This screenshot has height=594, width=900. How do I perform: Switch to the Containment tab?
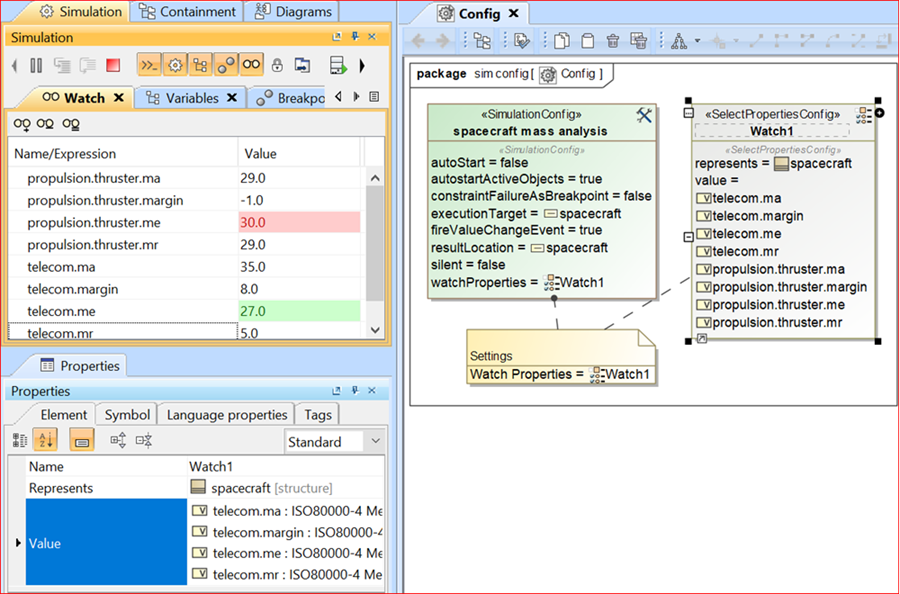pos(190,12)
